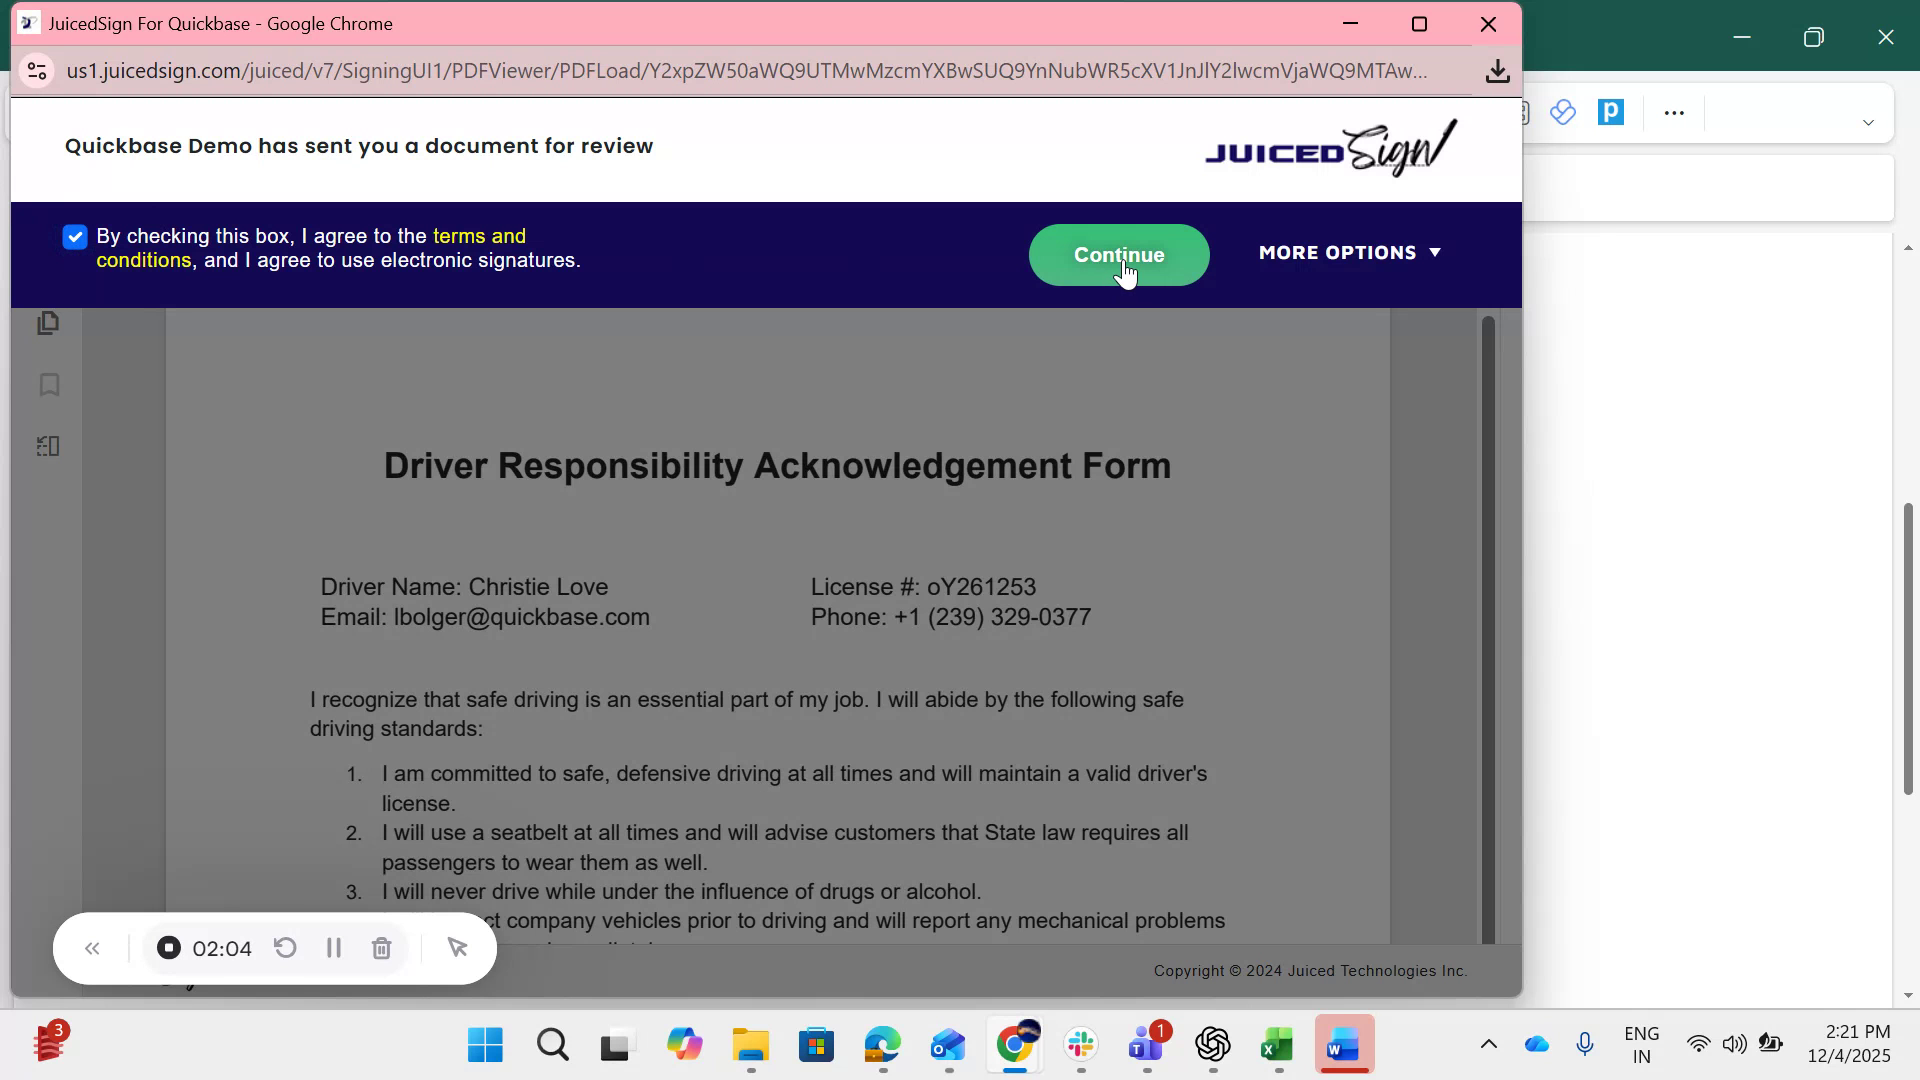This screenshot has width=1920, height=1080.
Task: Delete the current recording
Action: 381,948
